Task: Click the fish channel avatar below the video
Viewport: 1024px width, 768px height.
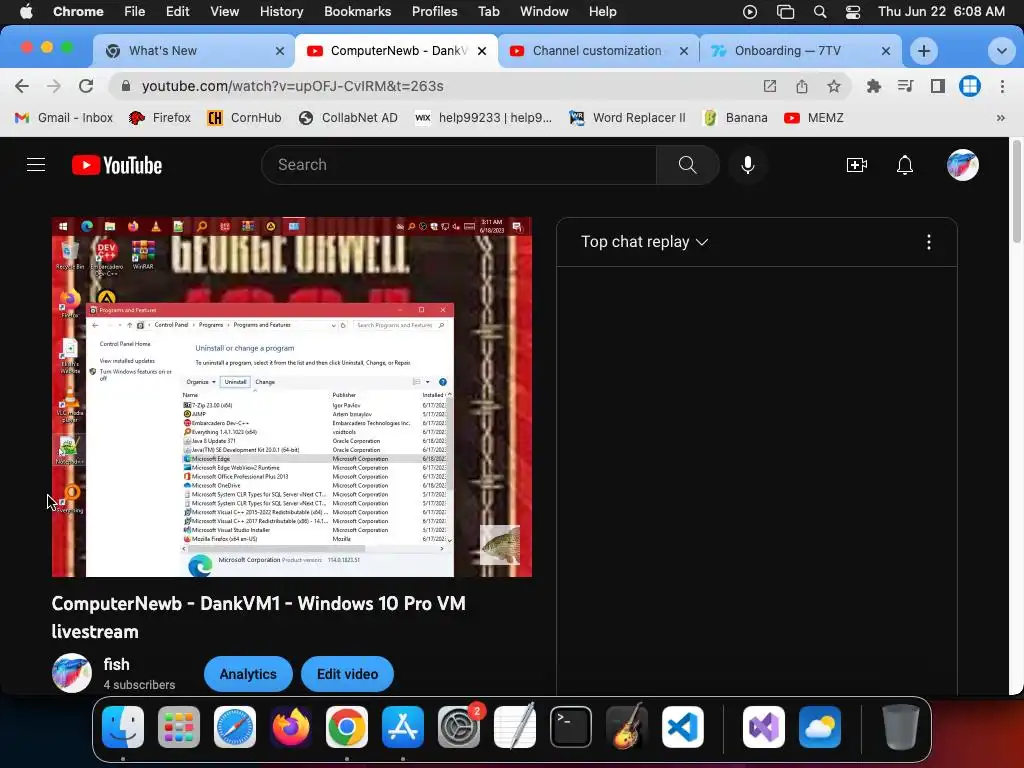Action: pyautogui.click(x=72, y=673)
